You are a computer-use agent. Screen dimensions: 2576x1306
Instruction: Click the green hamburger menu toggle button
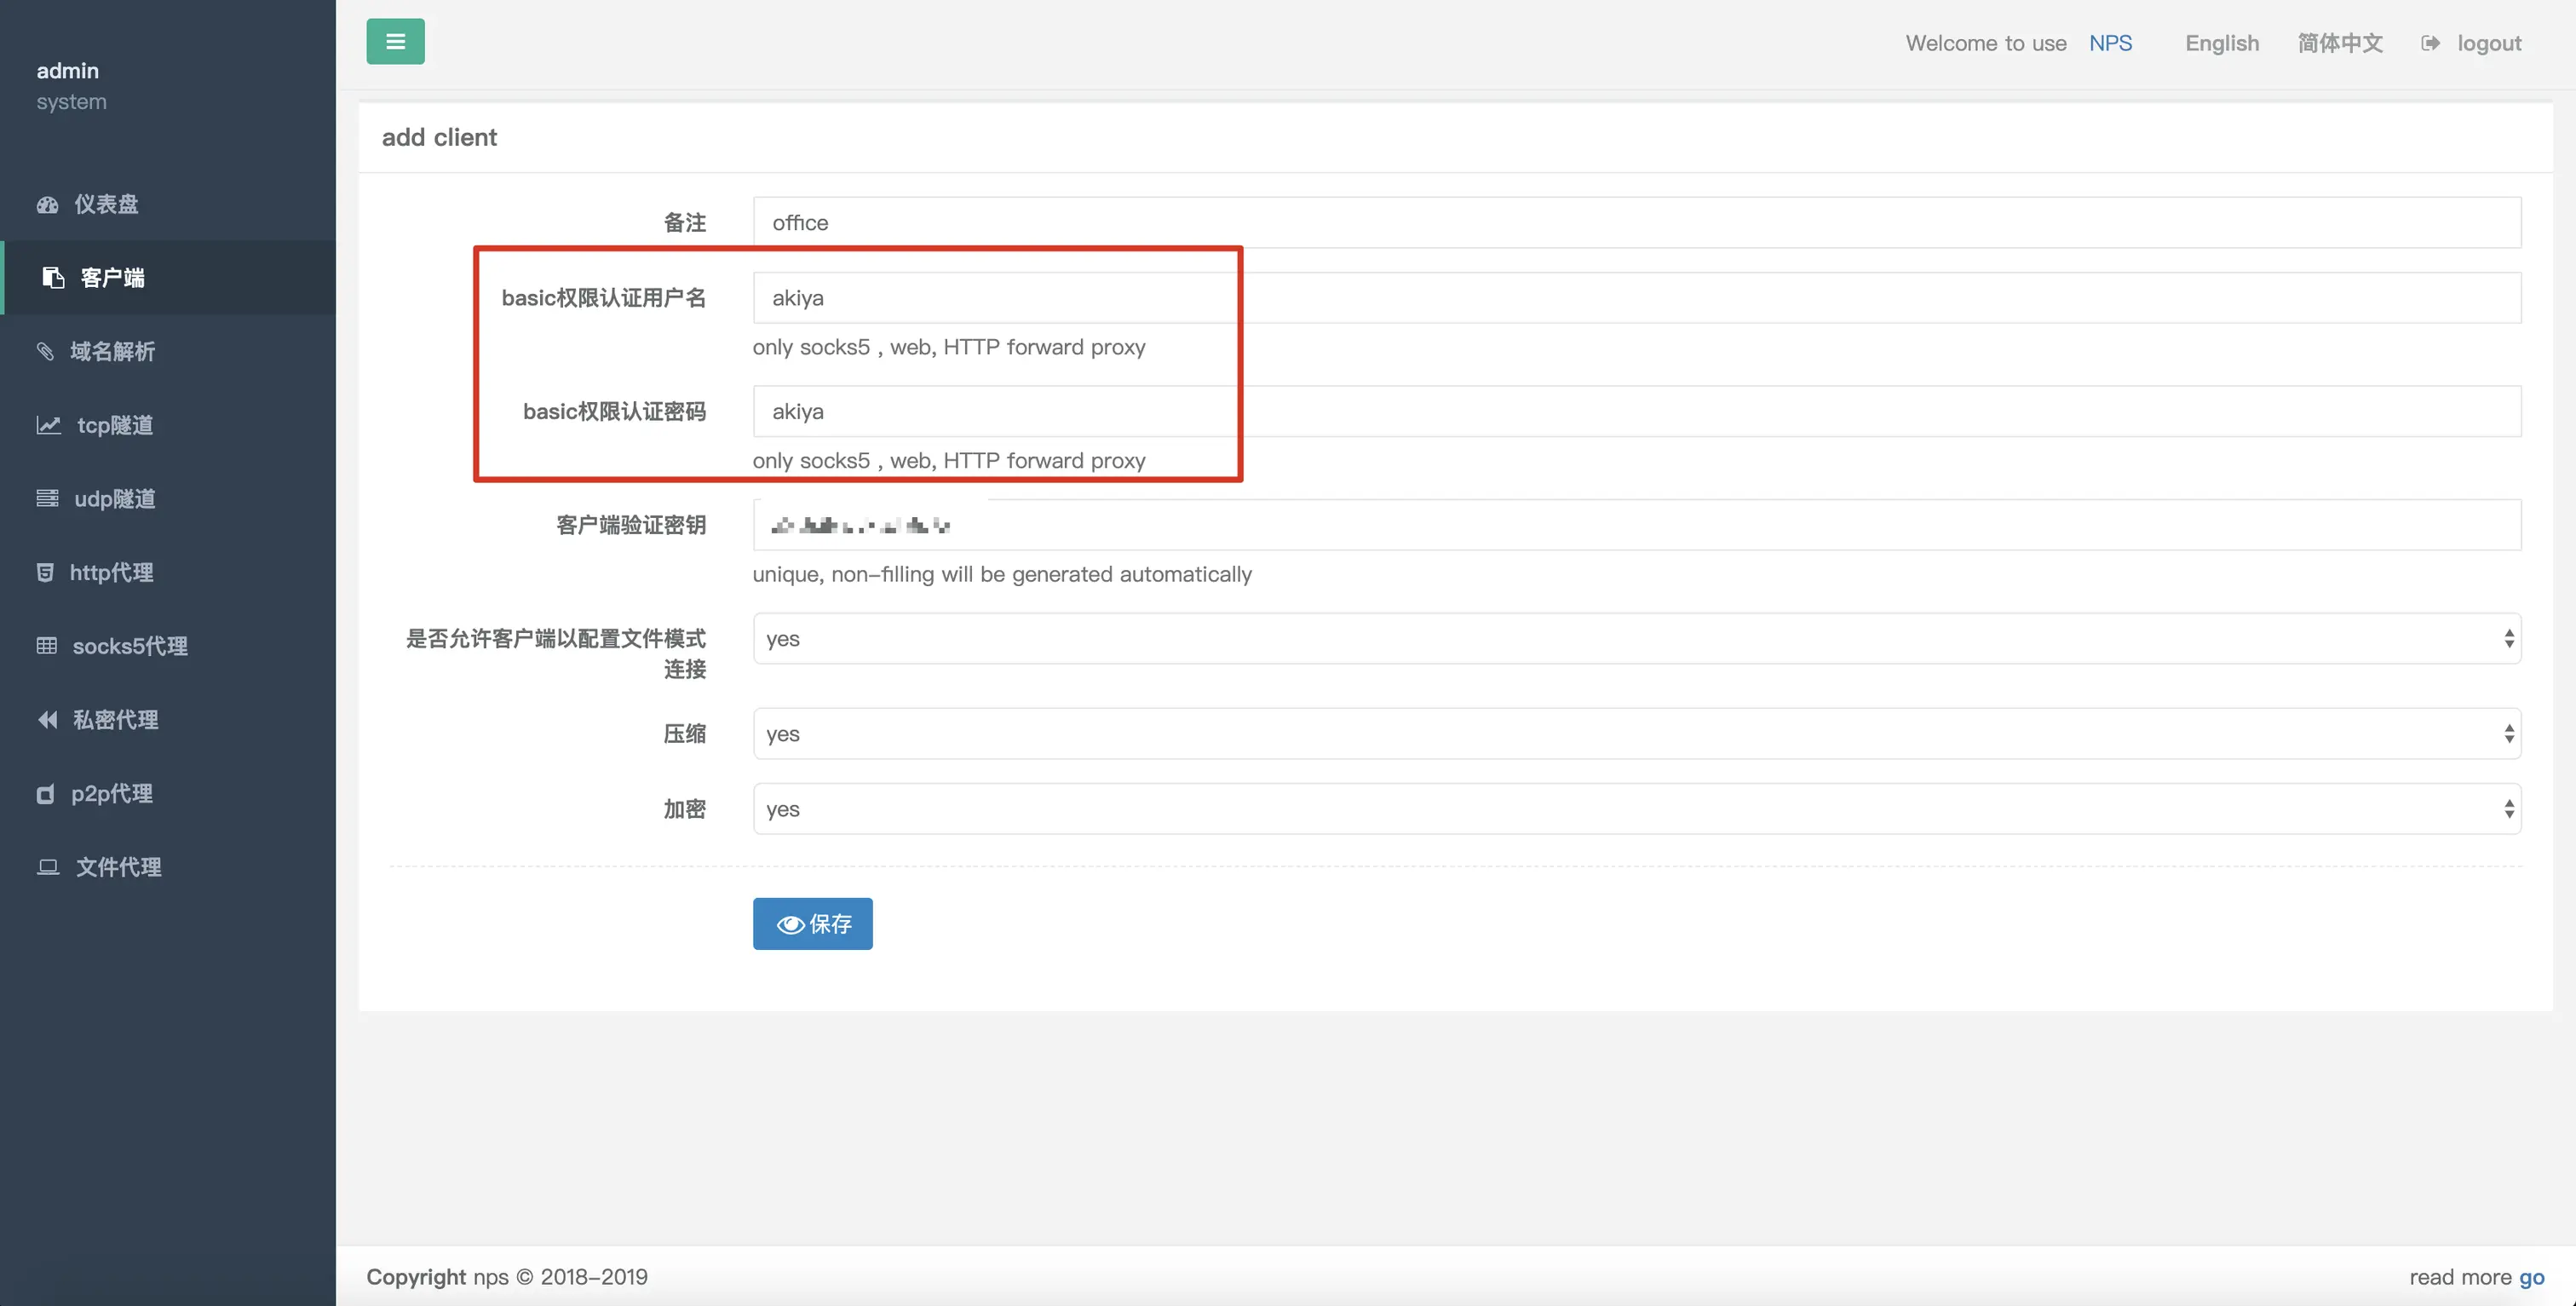click(x=395, y=41)
